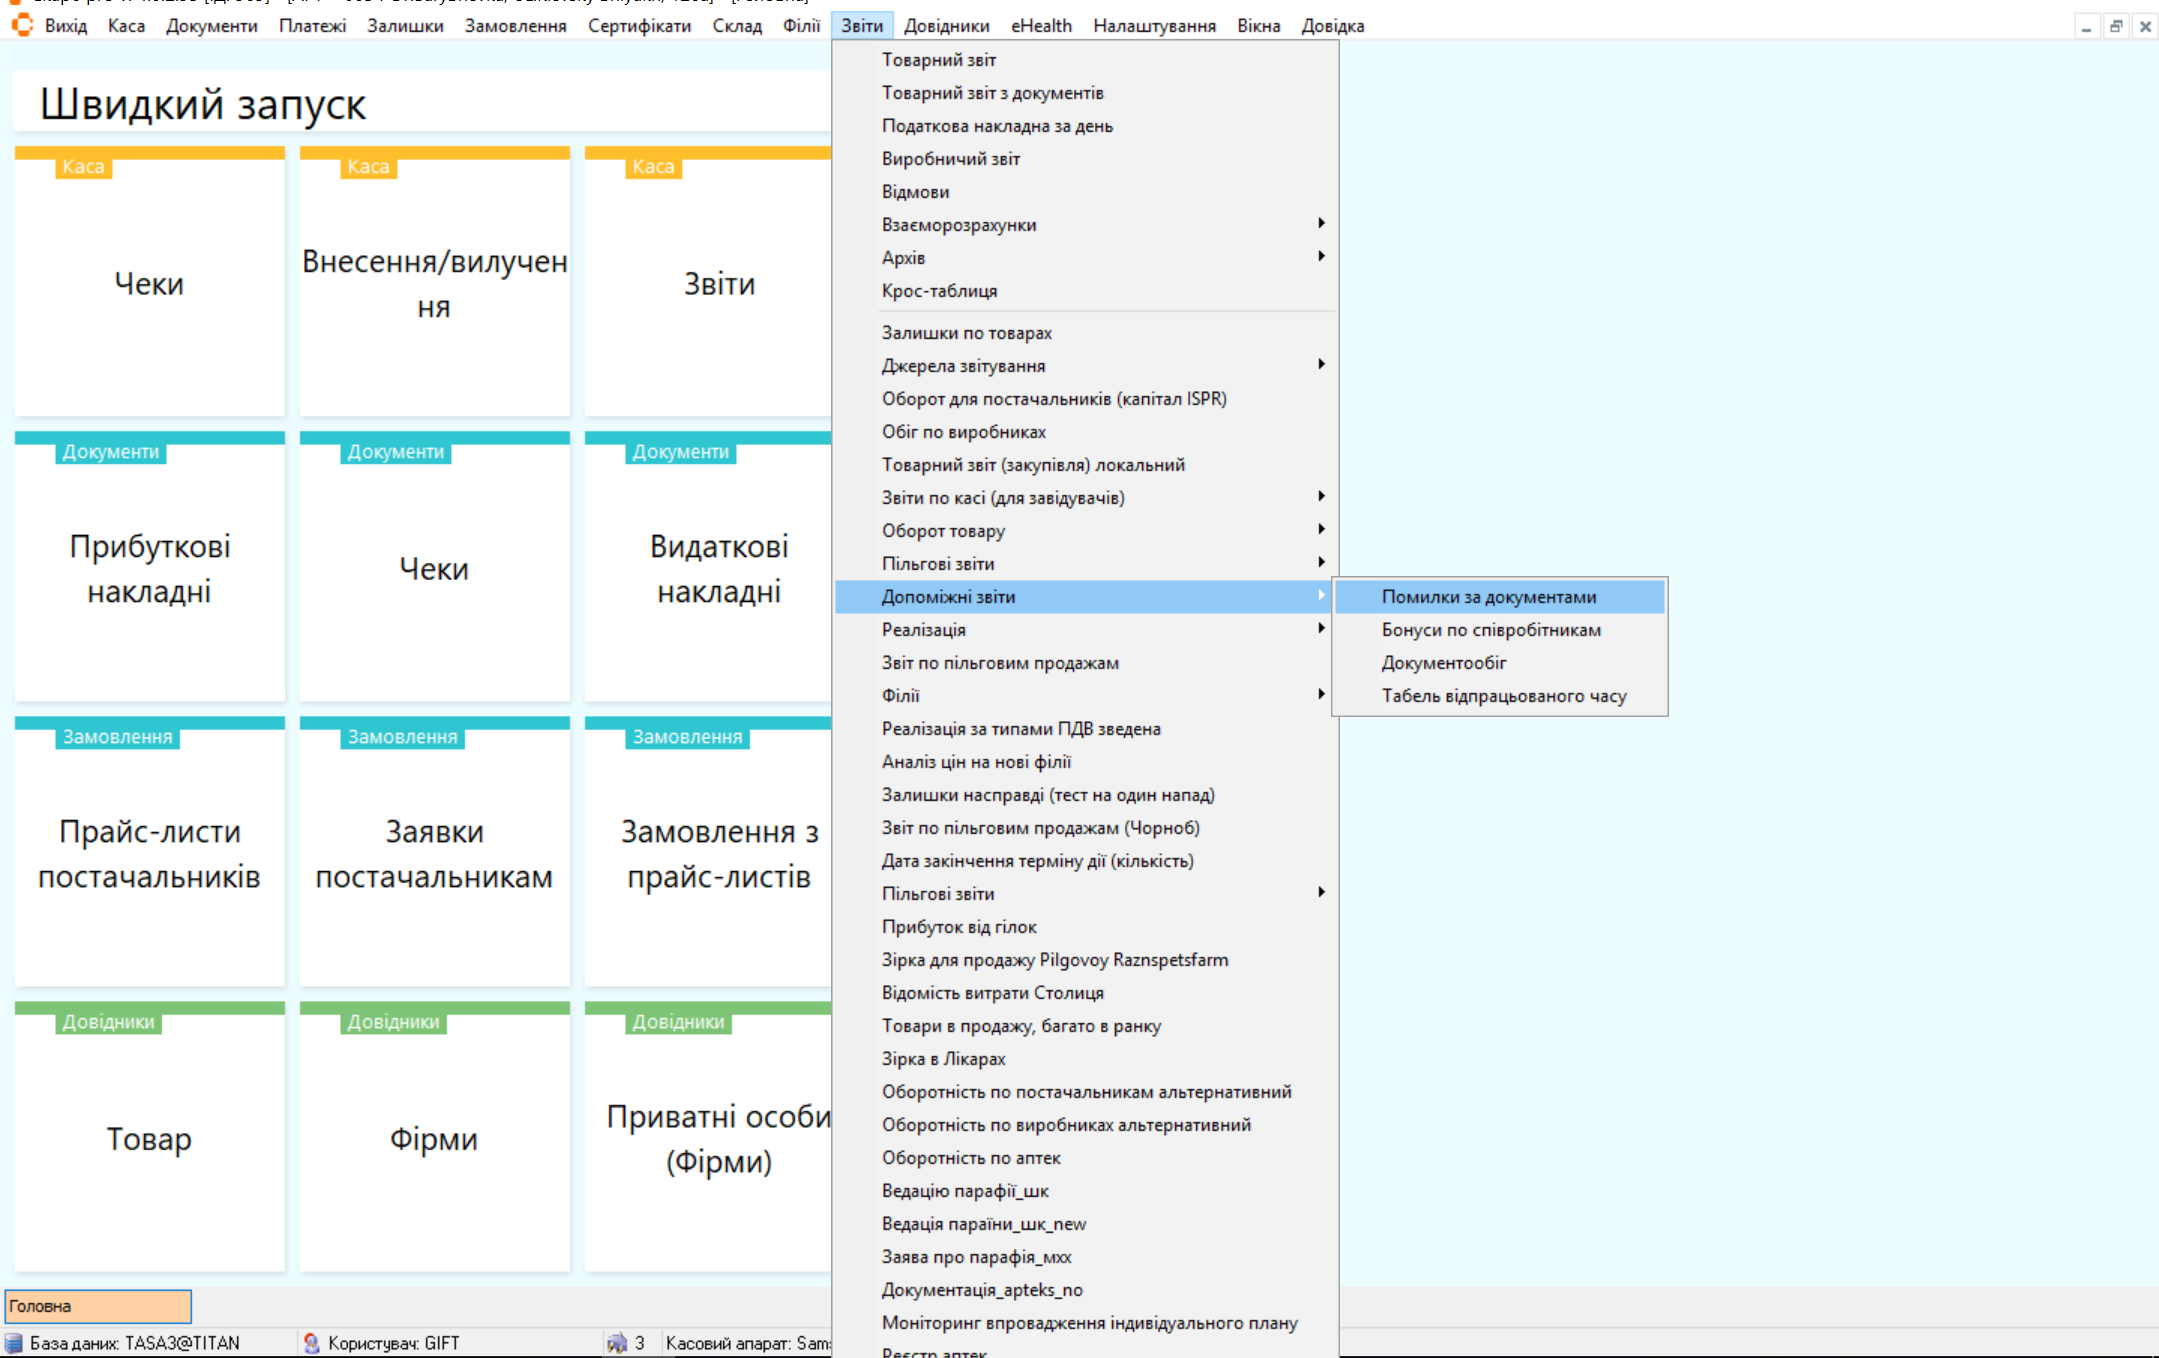
Task: Open the Прибуткові накладні tile
Action: point(149,568)
